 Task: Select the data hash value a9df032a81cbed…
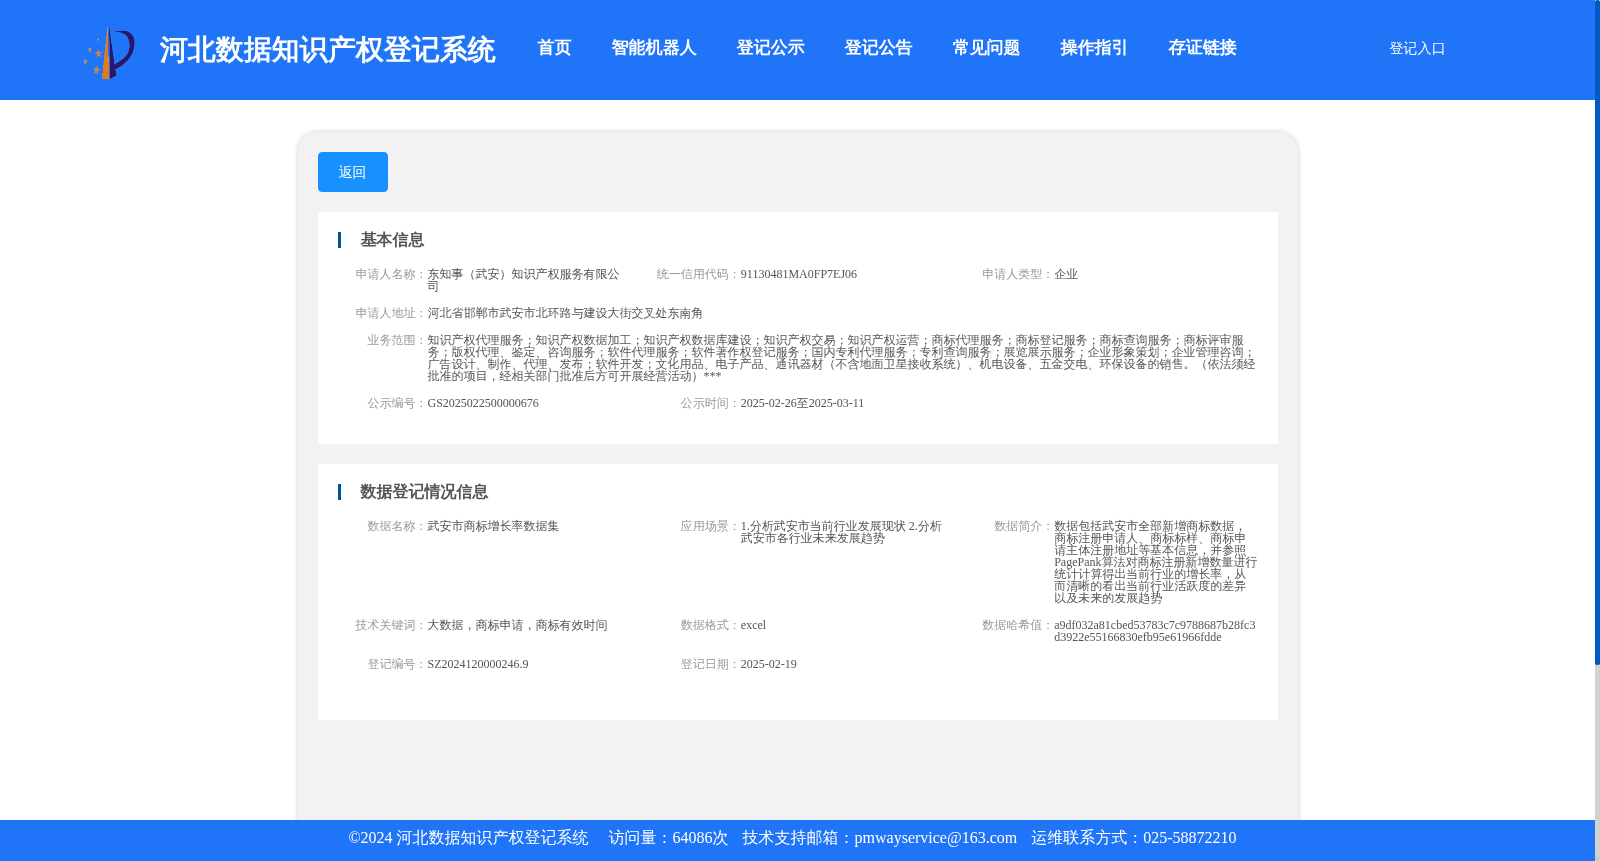pyautogui.click(x=1155, y=631)
